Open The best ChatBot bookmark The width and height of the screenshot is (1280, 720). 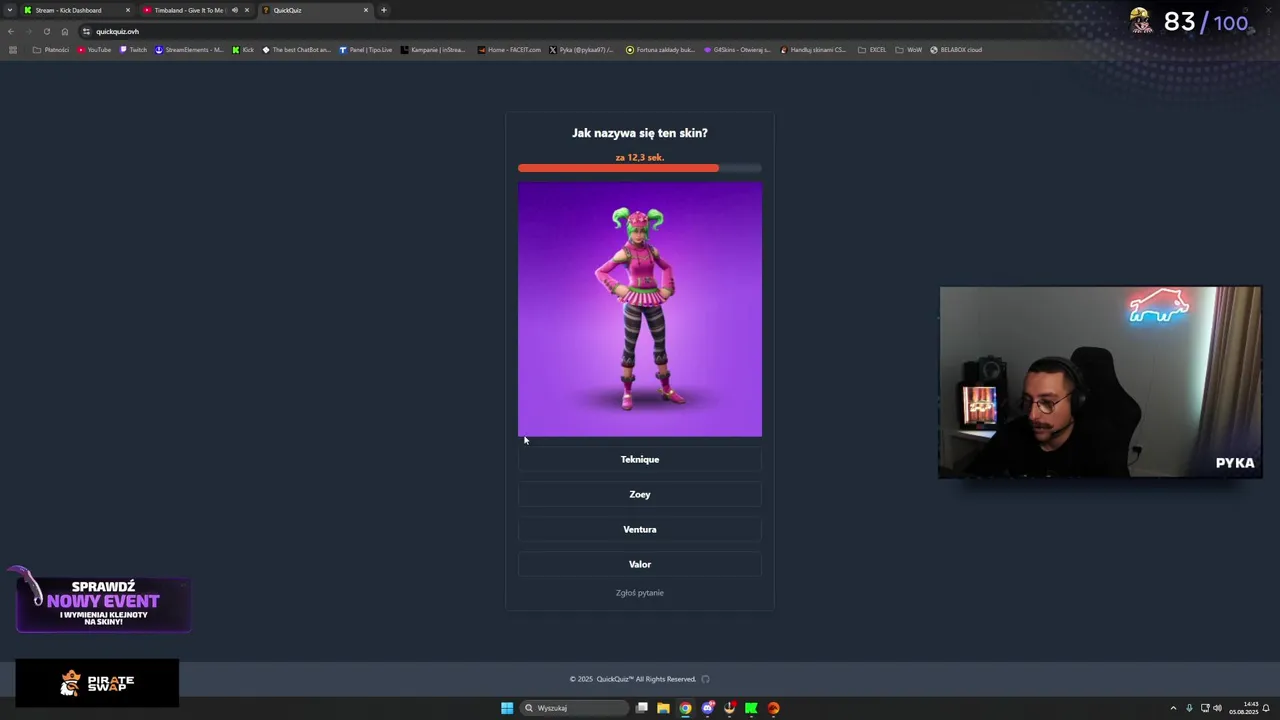click(x=296, y=50)
